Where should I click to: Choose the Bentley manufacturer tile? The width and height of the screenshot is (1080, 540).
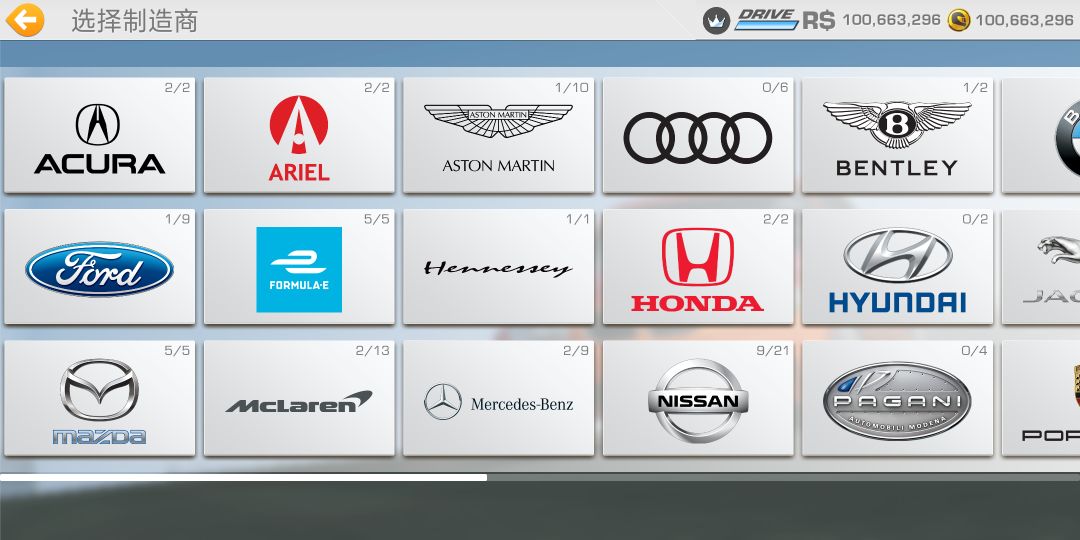click(897, 135)
